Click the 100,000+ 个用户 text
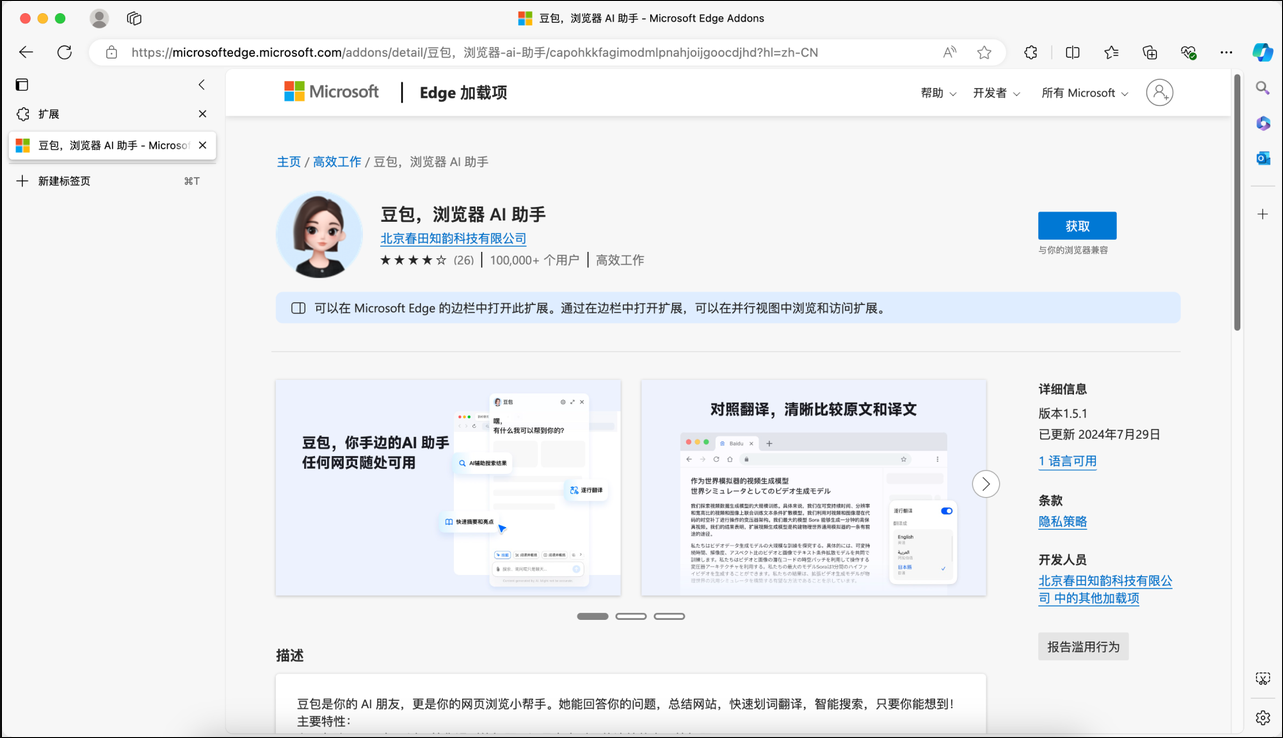The width and height of the screenshot is (1283, 738). point(535,260)
